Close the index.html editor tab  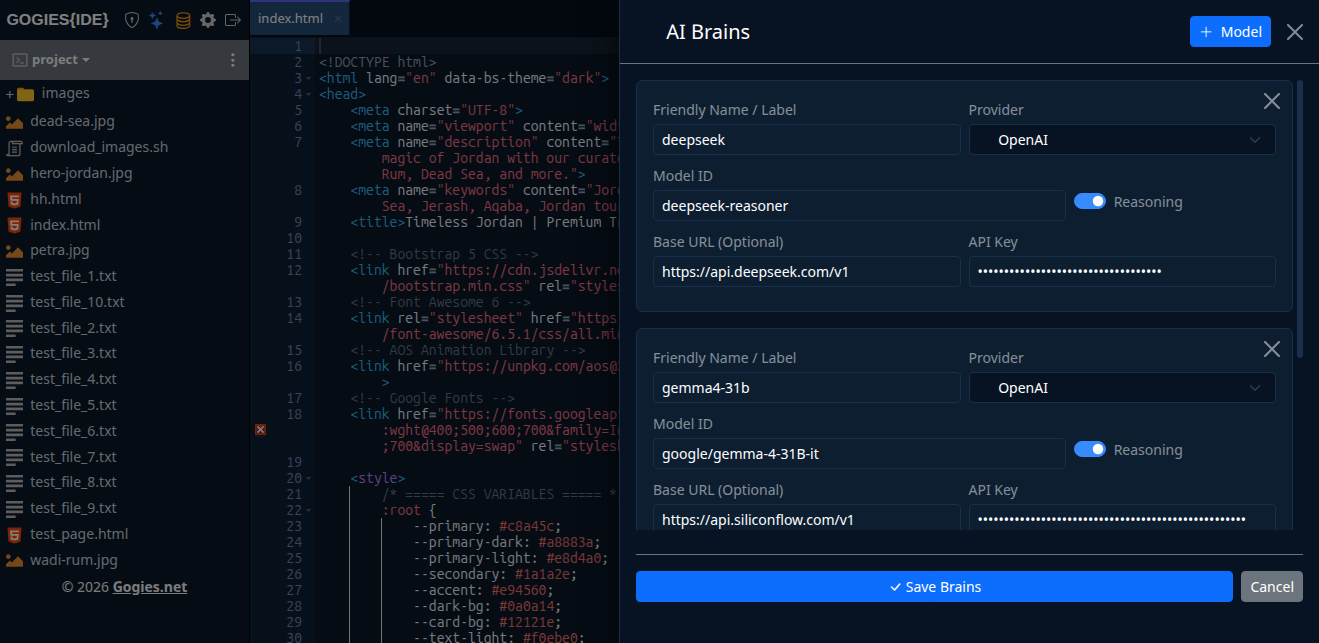pos(338,19)
